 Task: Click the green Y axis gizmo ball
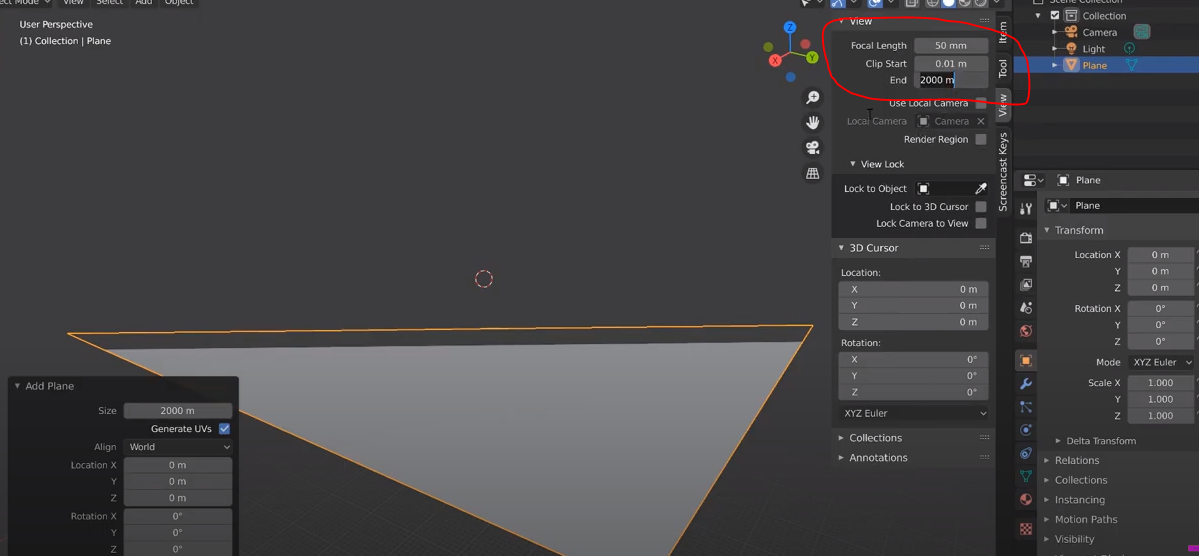[x=812, y=57]
